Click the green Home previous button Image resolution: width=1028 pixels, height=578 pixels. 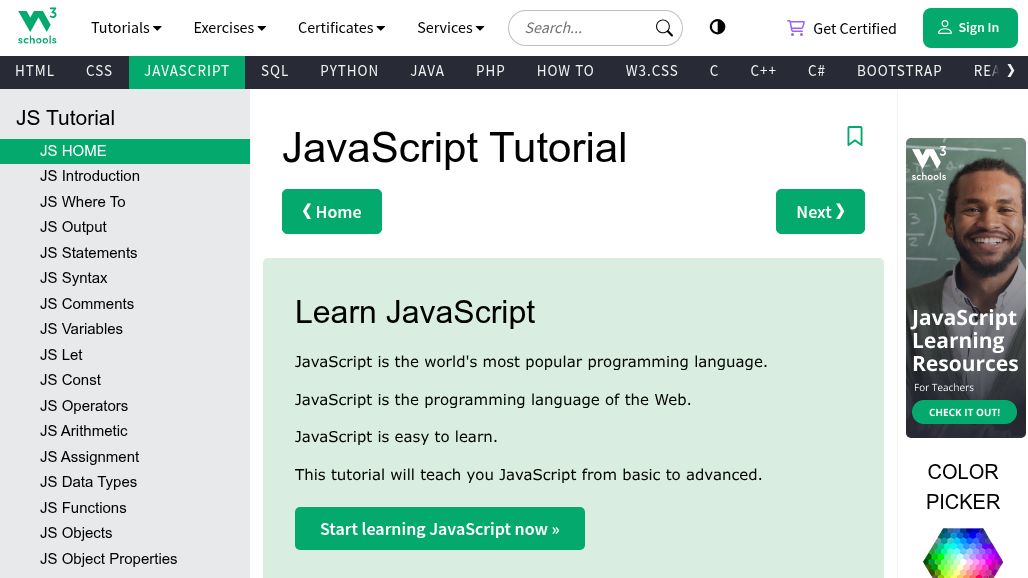(332, 212)
